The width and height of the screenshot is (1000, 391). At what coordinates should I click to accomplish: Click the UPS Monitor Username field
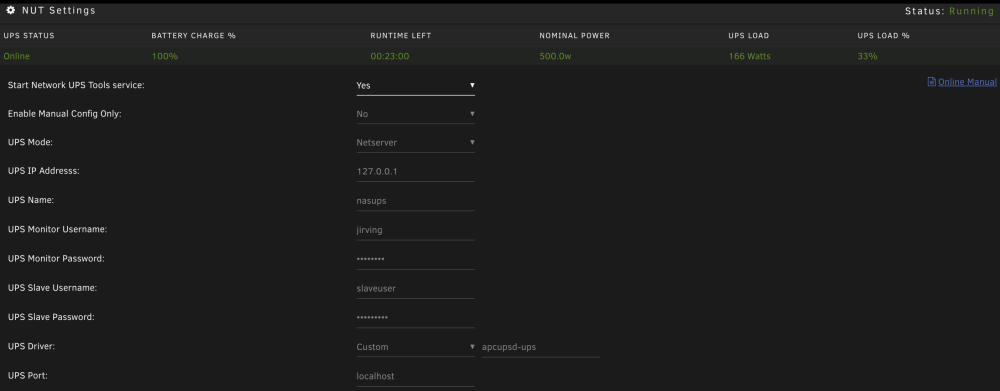(x=415, y=230)
